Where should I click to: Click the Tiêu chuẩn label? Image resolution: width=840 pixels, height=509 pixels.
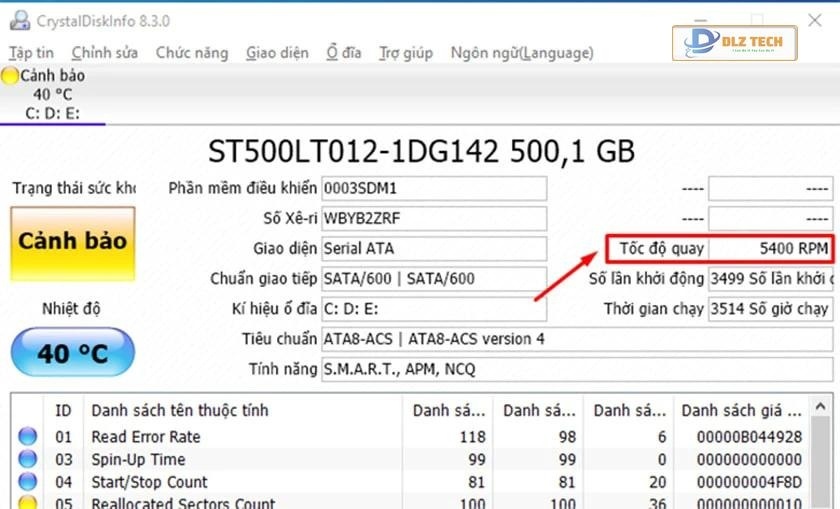point(279,339)
